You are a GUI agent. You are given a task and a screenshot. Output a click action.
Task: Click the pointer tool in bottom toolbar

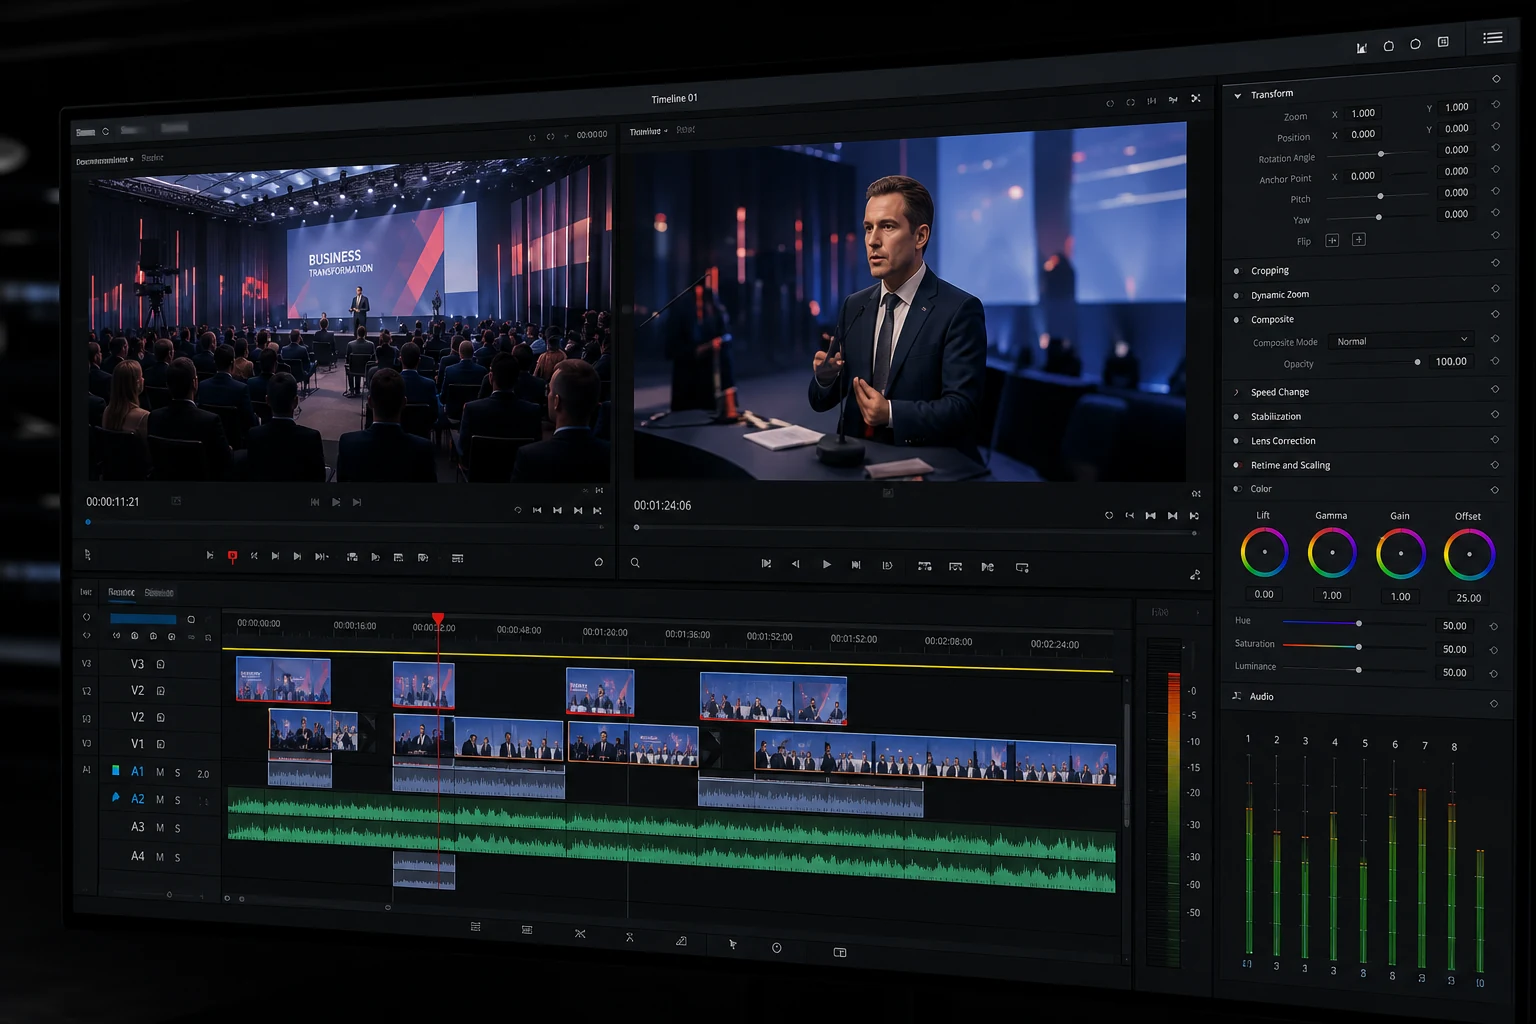click(x=732, y=944)
